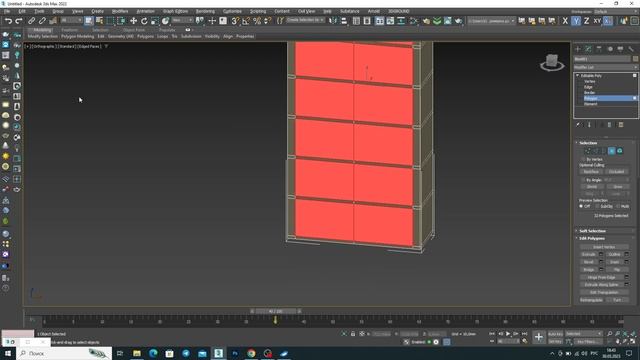Click the object color swatch beside the name field
This screenshot has height=360, width=640.
point(635,59)
